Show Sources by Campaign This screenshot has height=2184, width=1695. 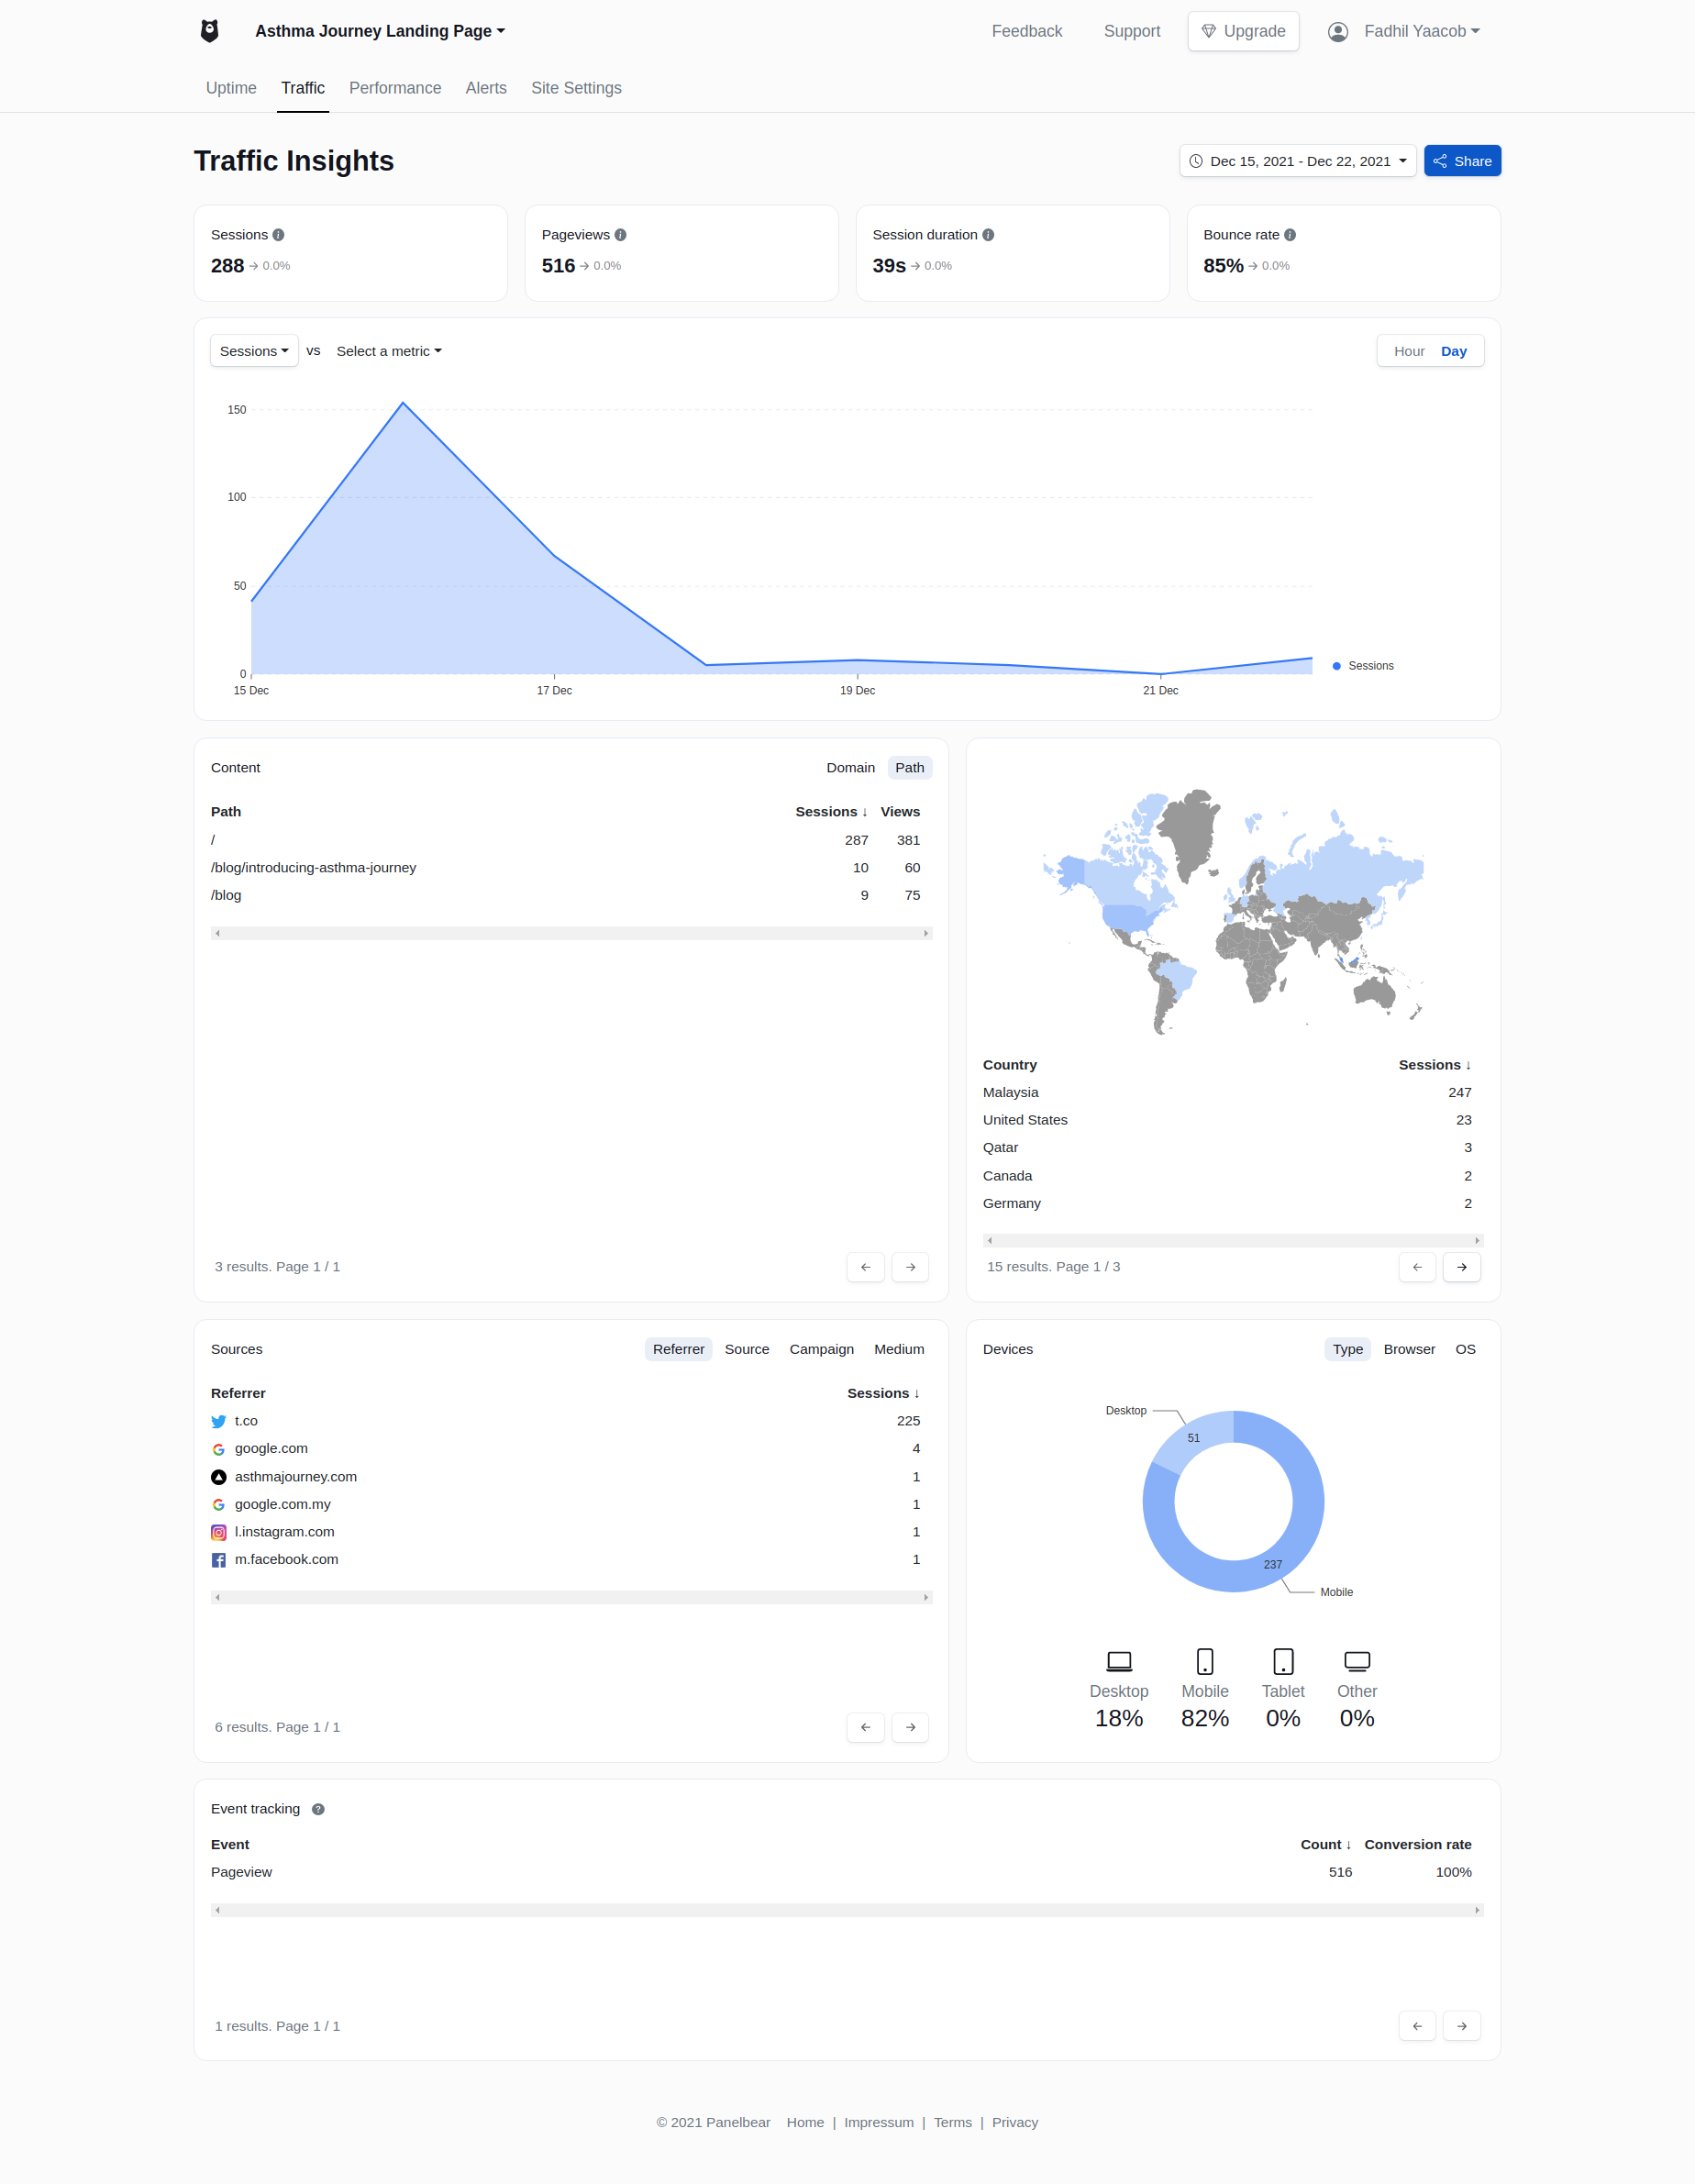pyautogui.click(x=821, y=1349)
